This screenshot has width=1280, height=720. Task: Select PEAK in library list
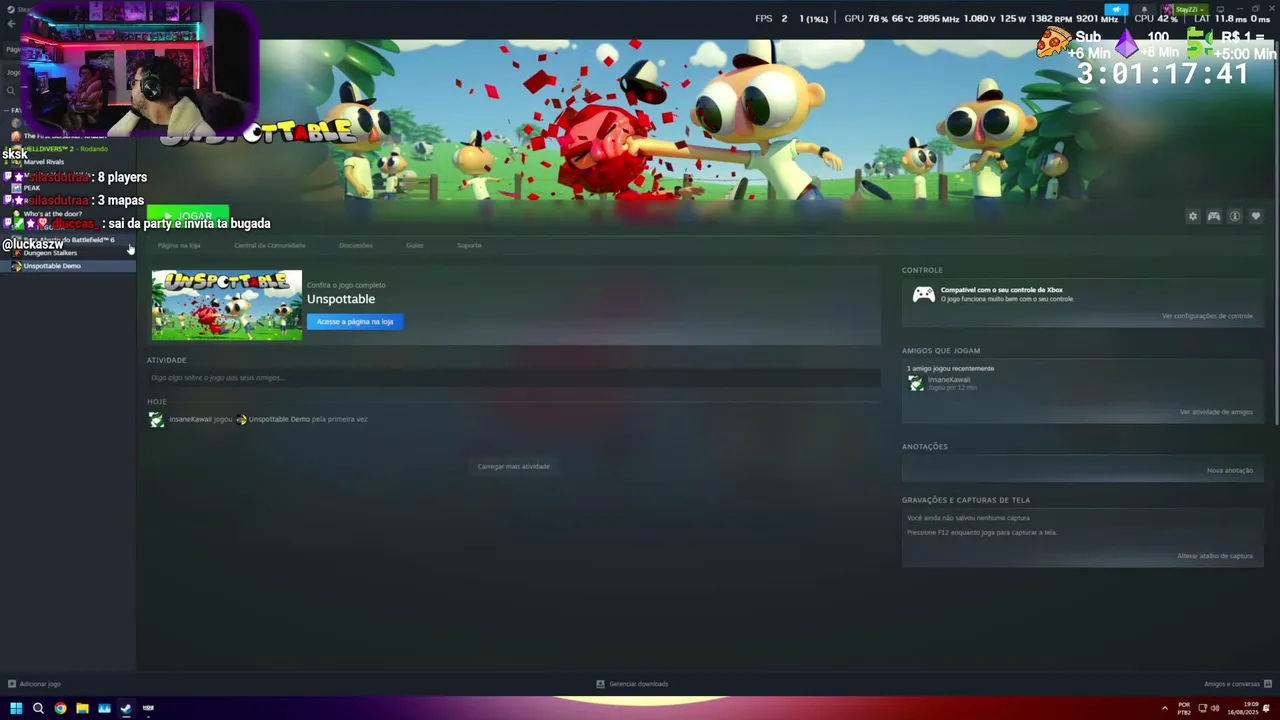pyautogui.click(x=68, y=188)
